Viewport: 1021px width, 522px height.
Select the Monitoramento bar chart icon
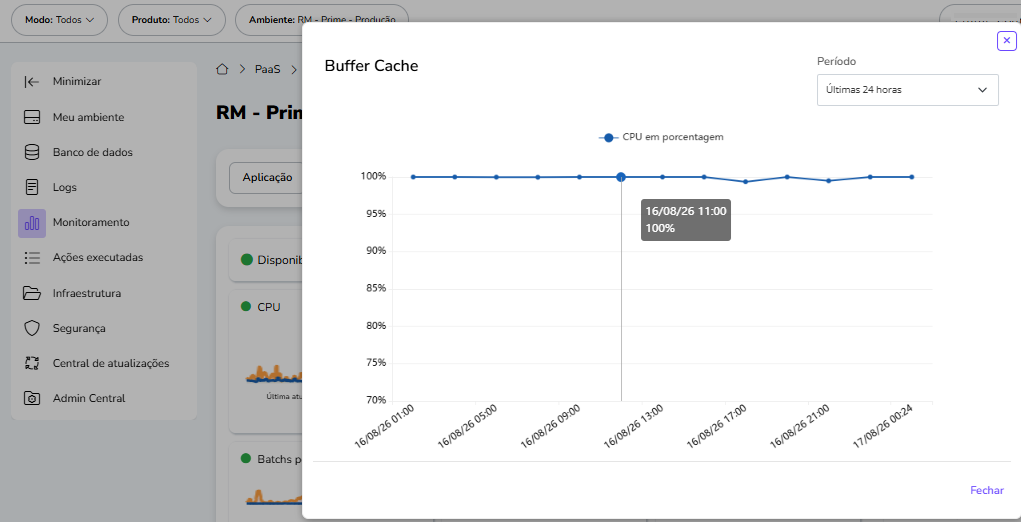pyautogui.click(x=32, y=223)
